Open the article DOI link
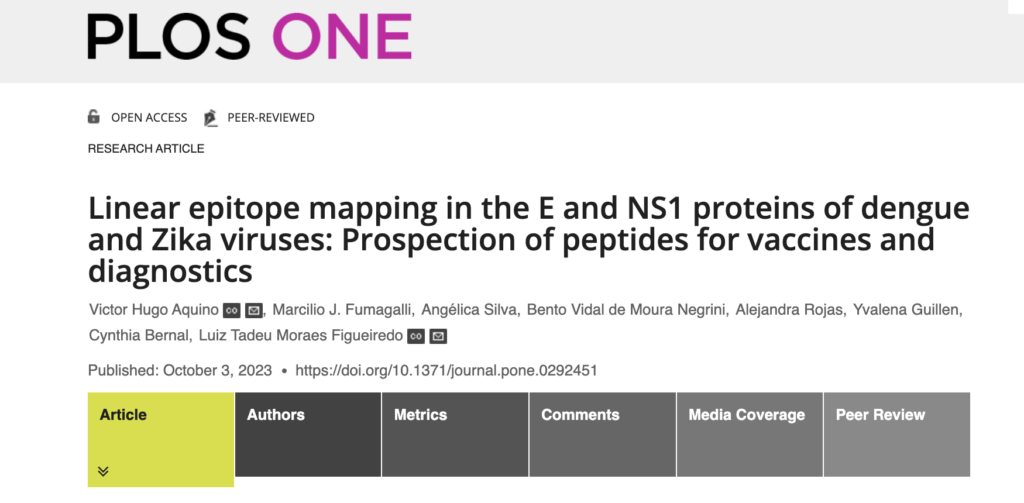Image resolution: width=1024 pixels, height=503 pixels. tap(446, 370)
